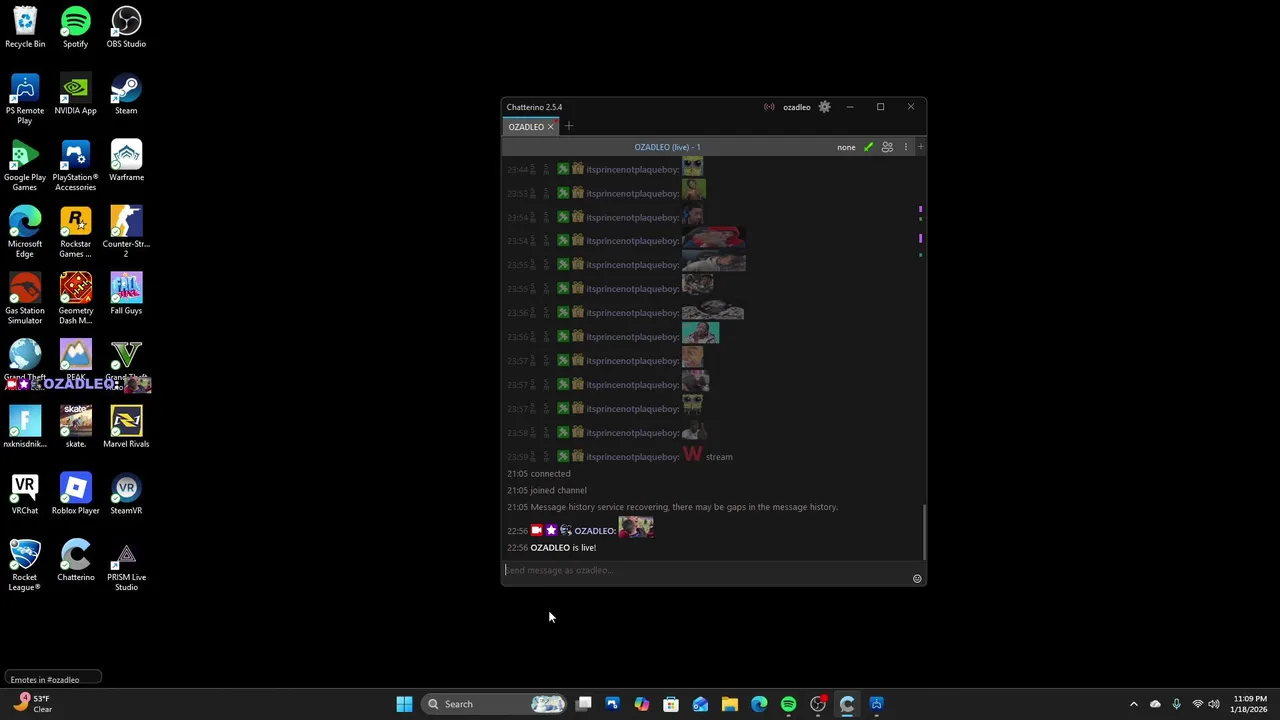Open the Windows Start menu

click(x=404, y=704)
